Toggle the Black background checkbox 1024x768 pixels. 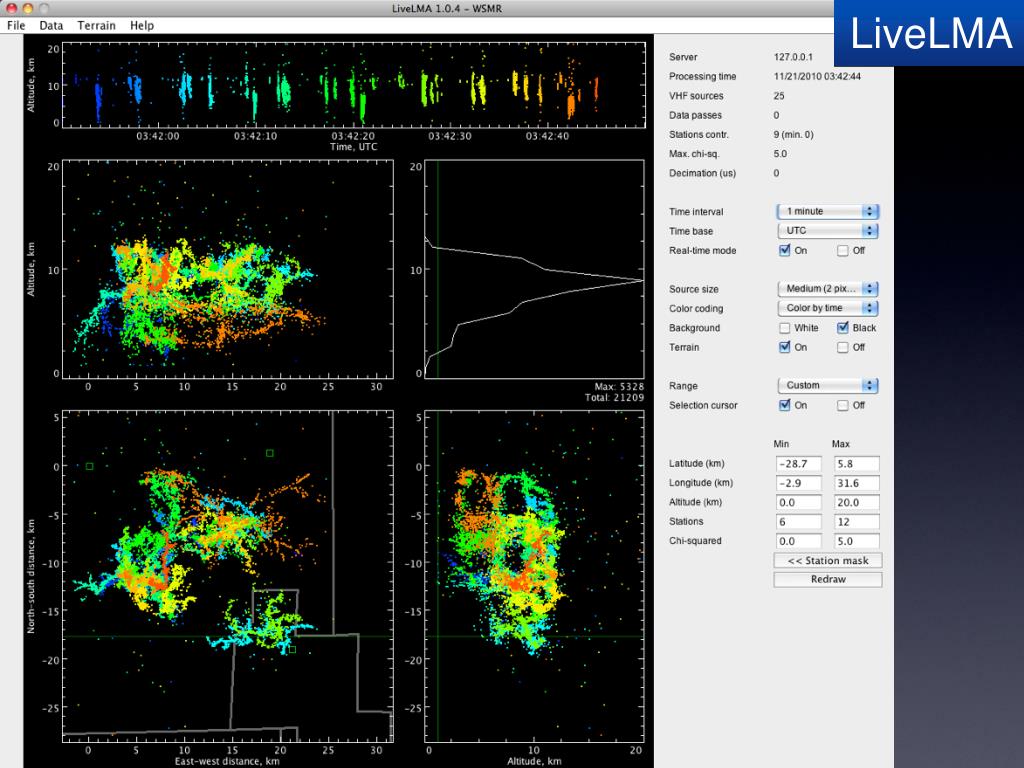(x=842, y=327)
